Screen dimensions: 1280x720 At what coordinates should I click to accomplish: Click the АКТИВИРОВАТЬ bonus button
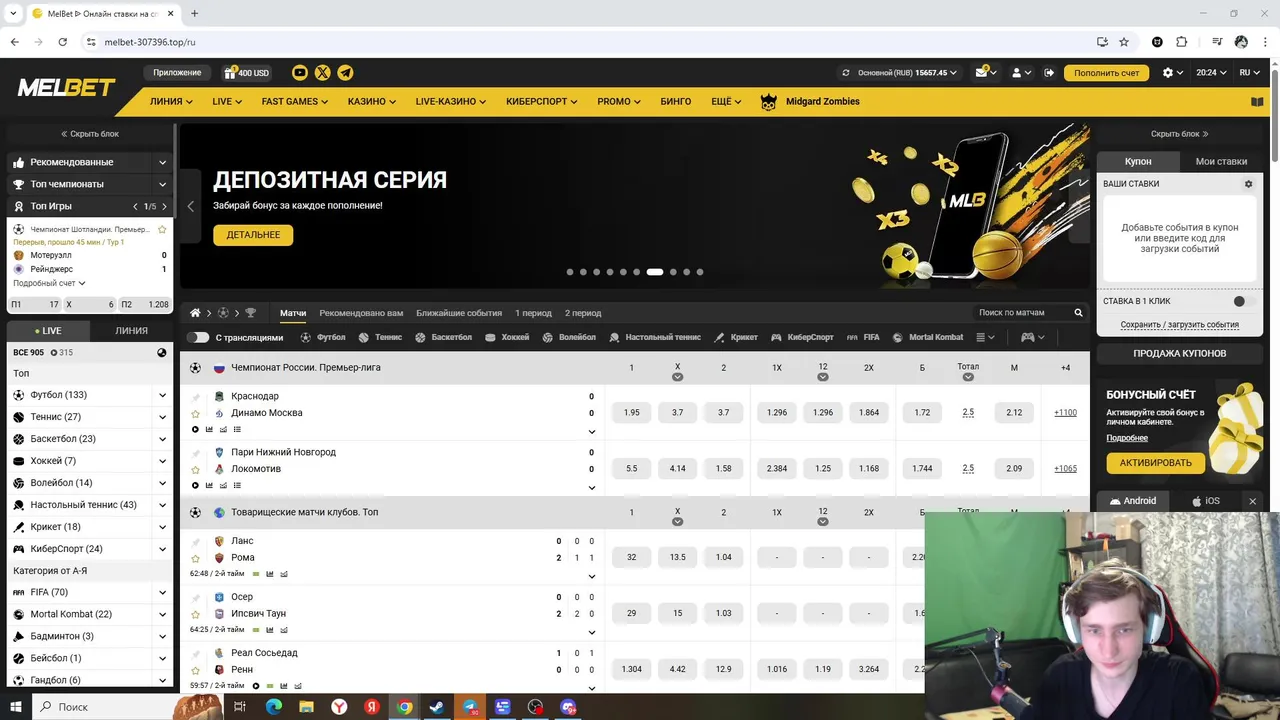click(x=1155, y=463)
